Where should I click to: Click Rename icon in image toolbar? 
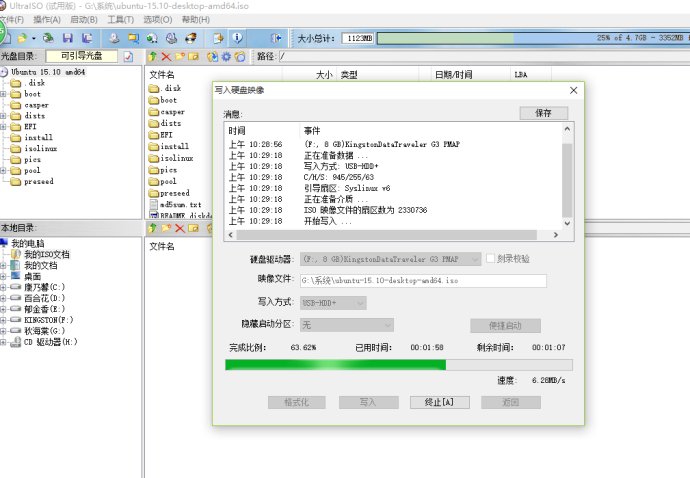click(x=194, y=56)
